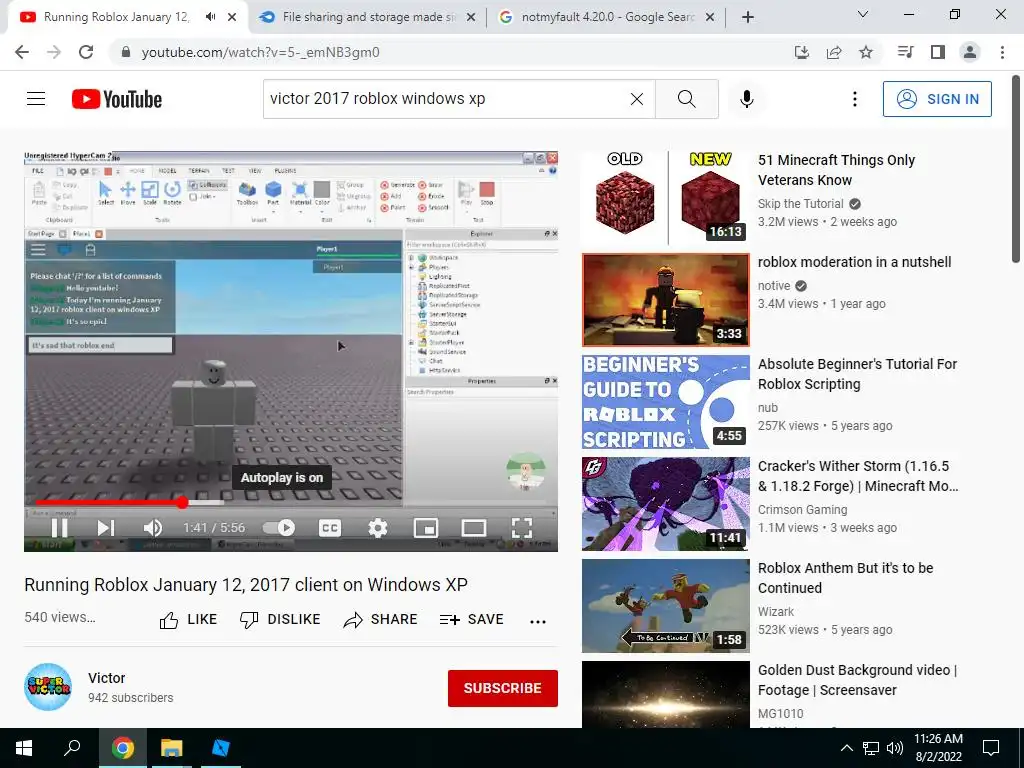Open File Explorer from taskbar
This screenshot has width=1024, height=768.
click(172, 748)
